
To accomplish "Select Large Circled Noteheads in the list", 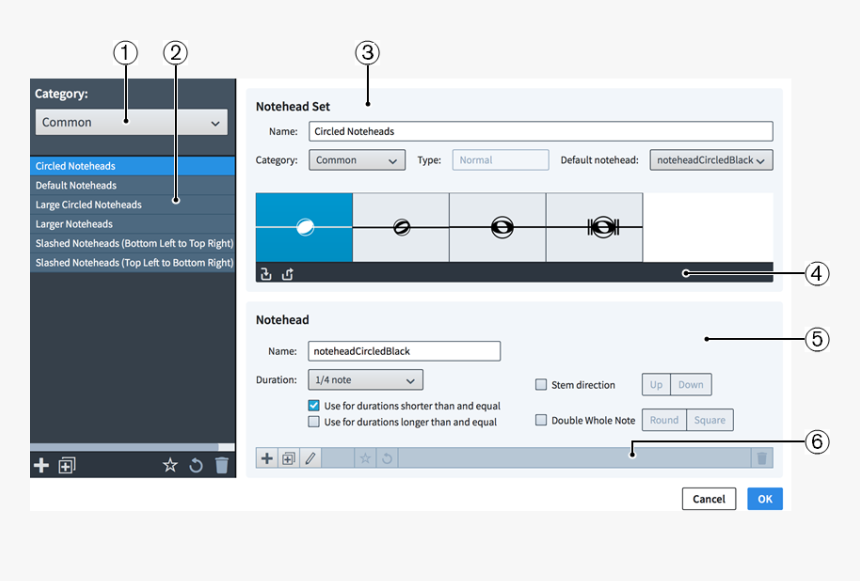I will pos(89,204).
